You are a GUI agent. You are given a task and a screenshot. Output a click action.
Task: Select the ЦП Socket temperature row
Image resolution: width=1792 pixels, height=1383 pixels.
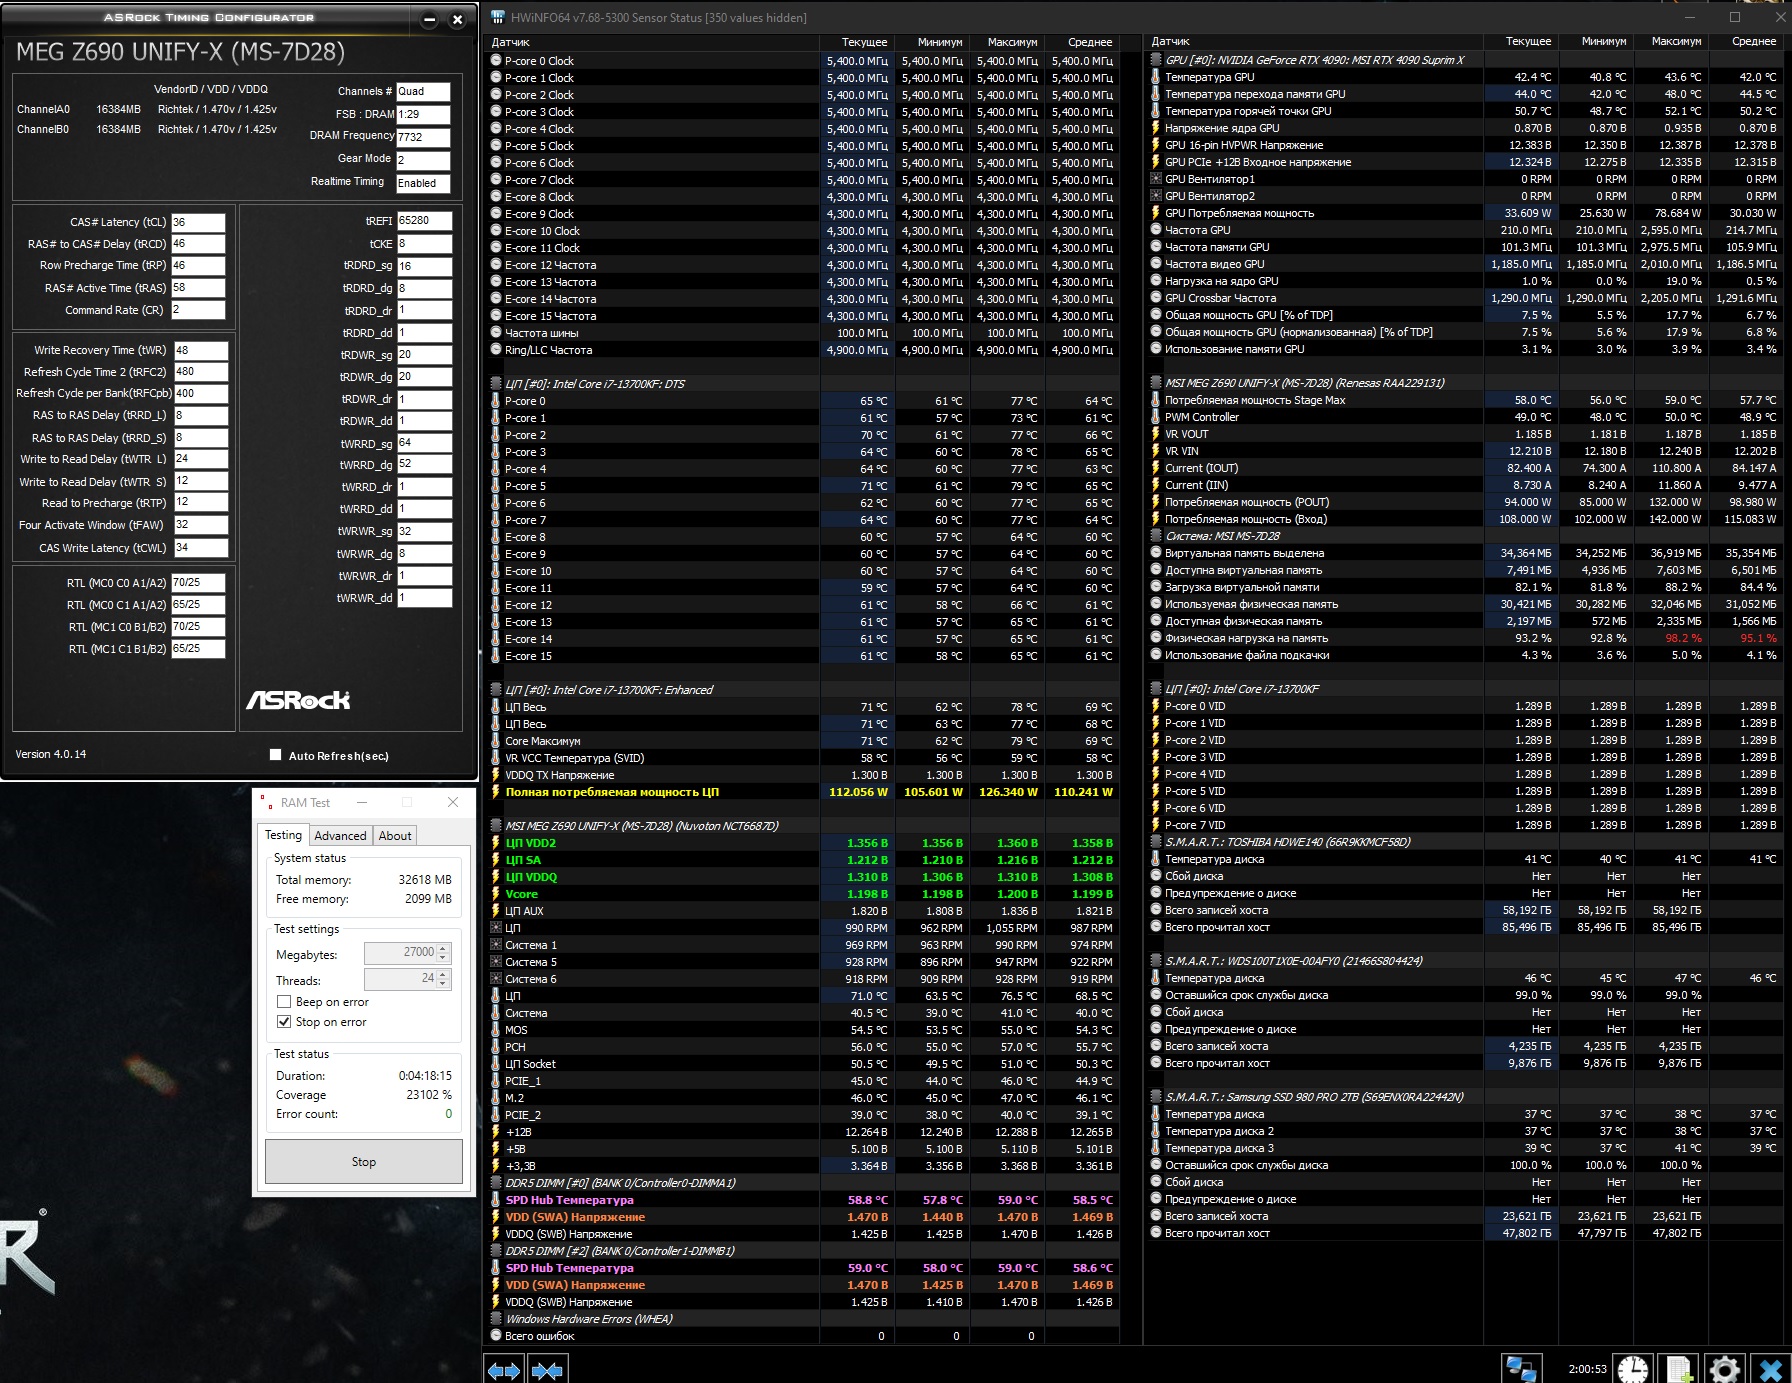pos(802,1064)
